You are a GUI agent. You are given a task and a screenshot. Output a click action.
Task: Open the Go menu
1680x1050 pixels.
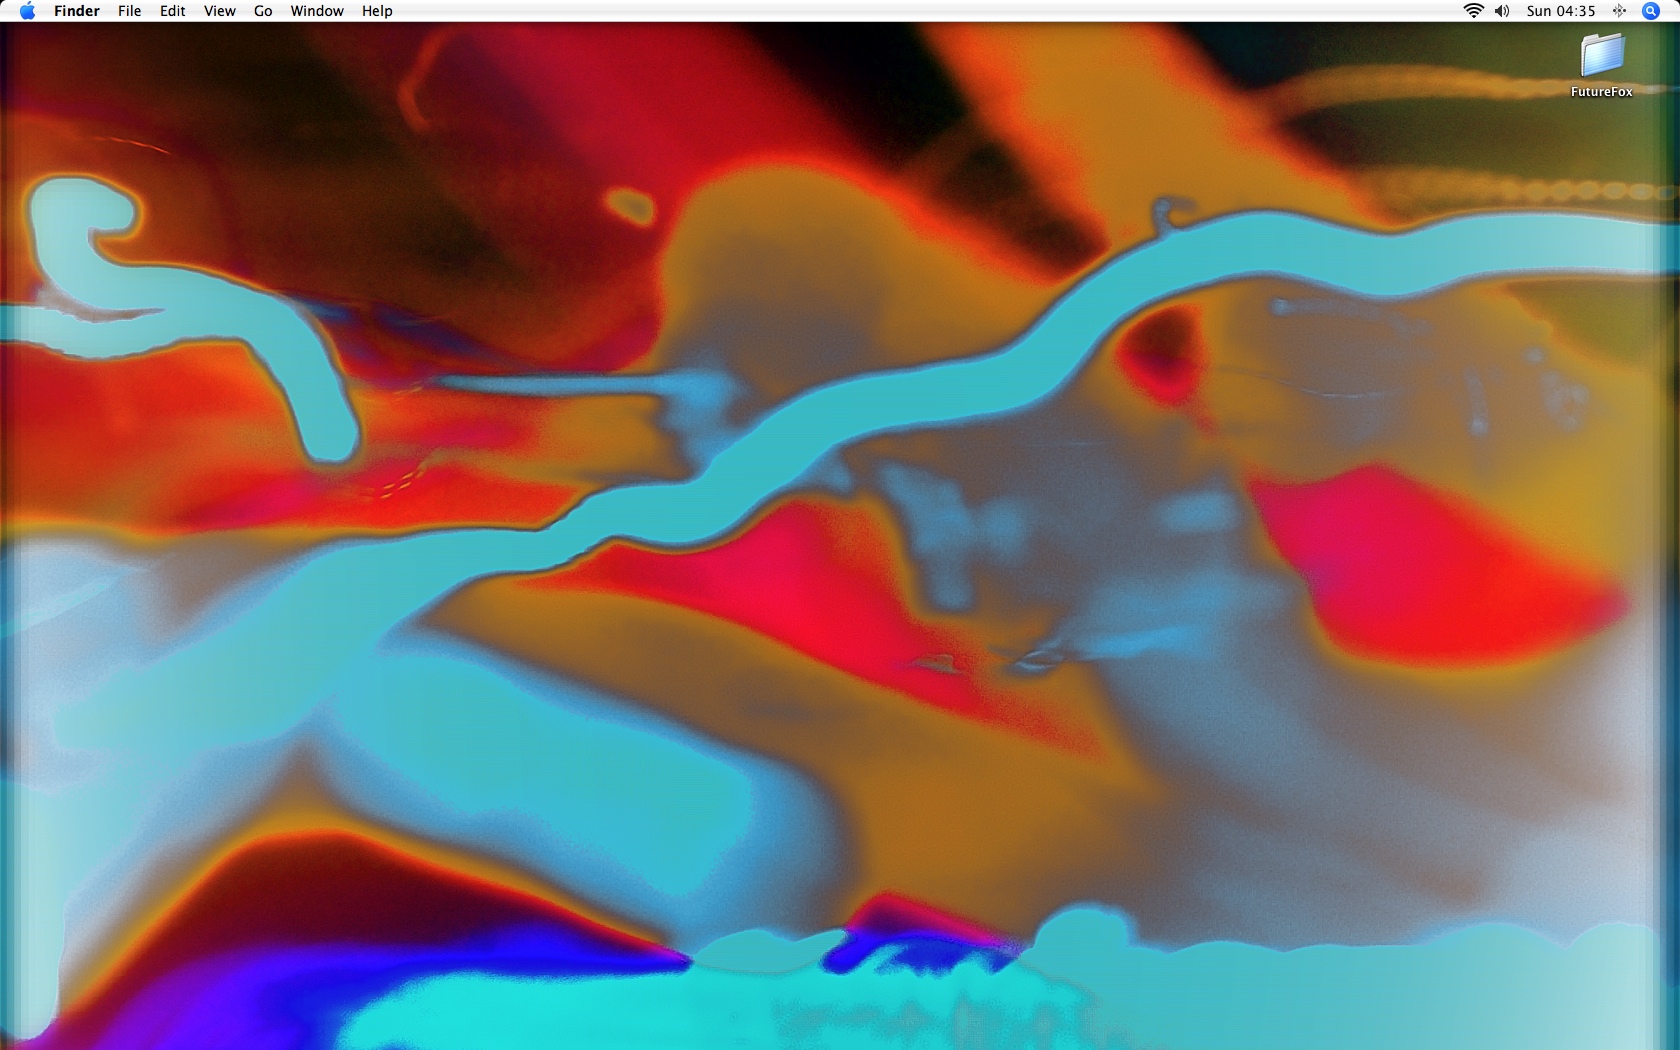tap(263, 11)
